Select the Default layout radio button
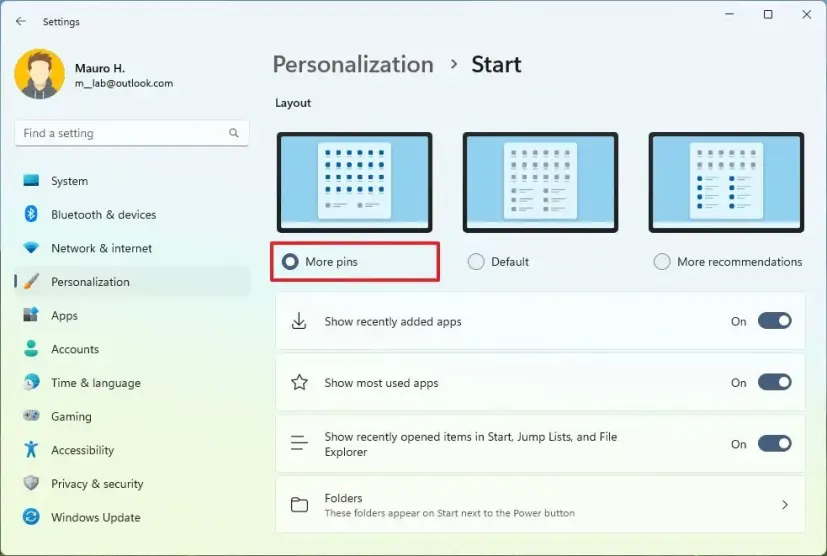Image resolution: width=827 pixels, height=556 pixels. (476, 262)
